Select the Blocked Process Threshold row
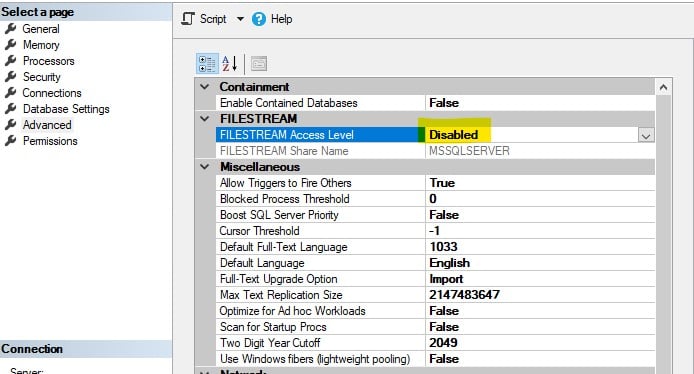The width and height of the screenshot is (694, 374). click(435, 199)
